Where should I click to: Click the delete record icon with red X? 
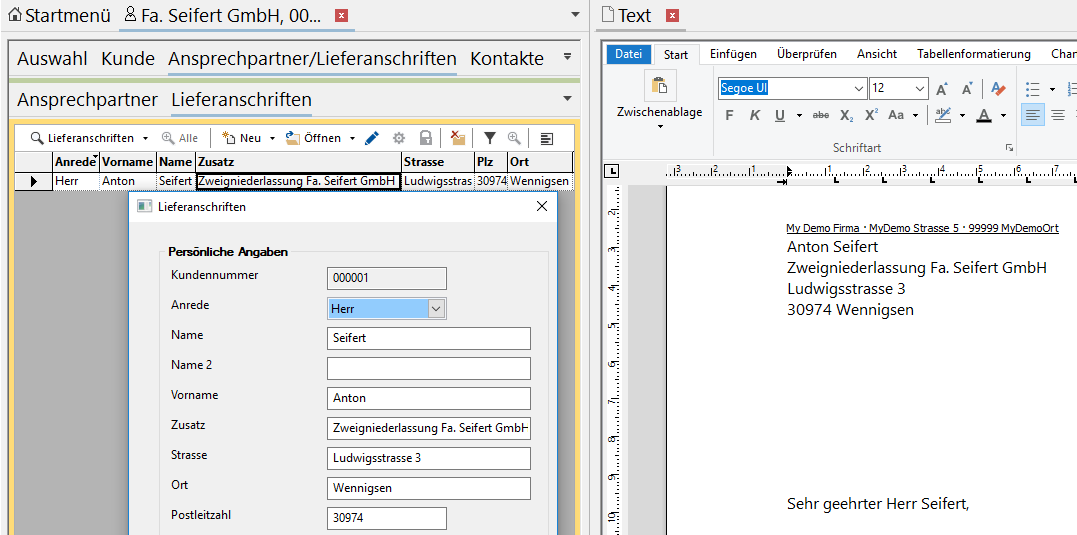pyautogui.click(x=457, y=138)
